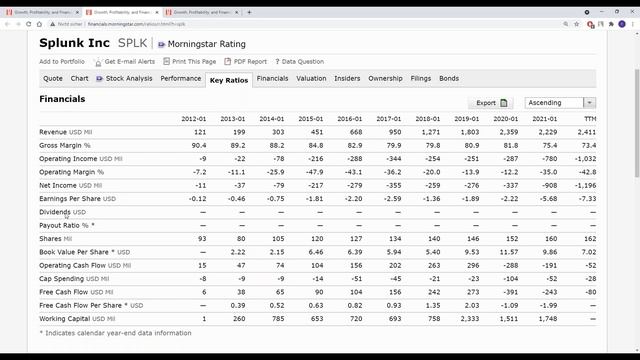Click the 2021-01 column header
The height and width of the screenshot is (360, 640).
(545, 119)
